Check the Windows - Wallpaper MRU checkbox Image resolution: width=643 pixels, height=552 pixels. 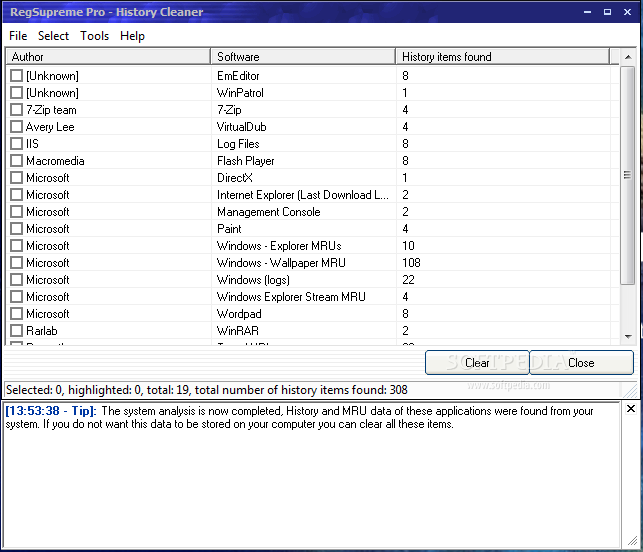point(16,263)
